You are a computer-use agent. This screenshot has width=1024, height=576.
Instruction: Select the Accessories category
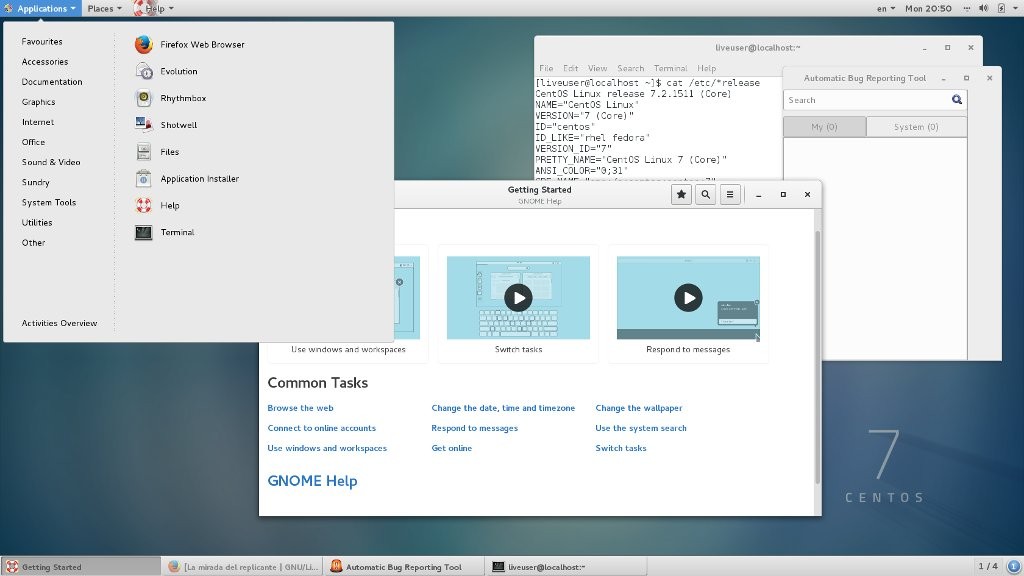tap(44, 61)
